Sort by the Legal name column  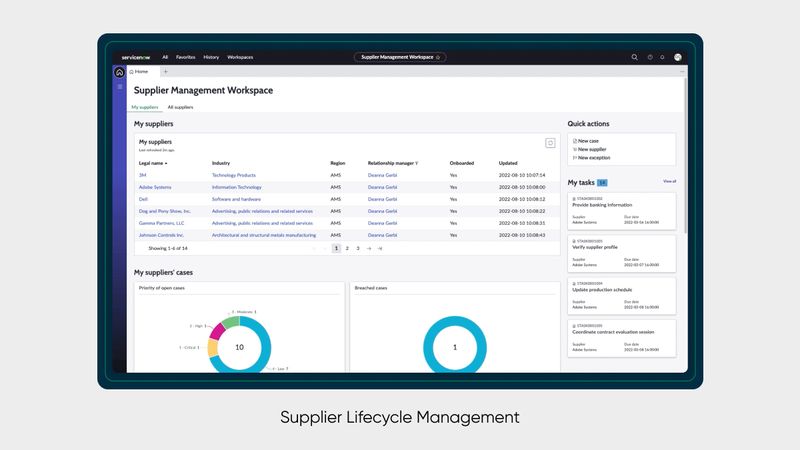tap(152, 162)
